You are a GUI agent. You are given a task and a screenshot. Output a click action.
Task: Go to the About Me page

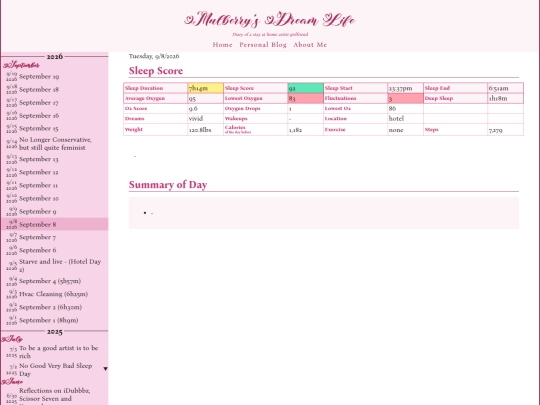coord(310,45)
